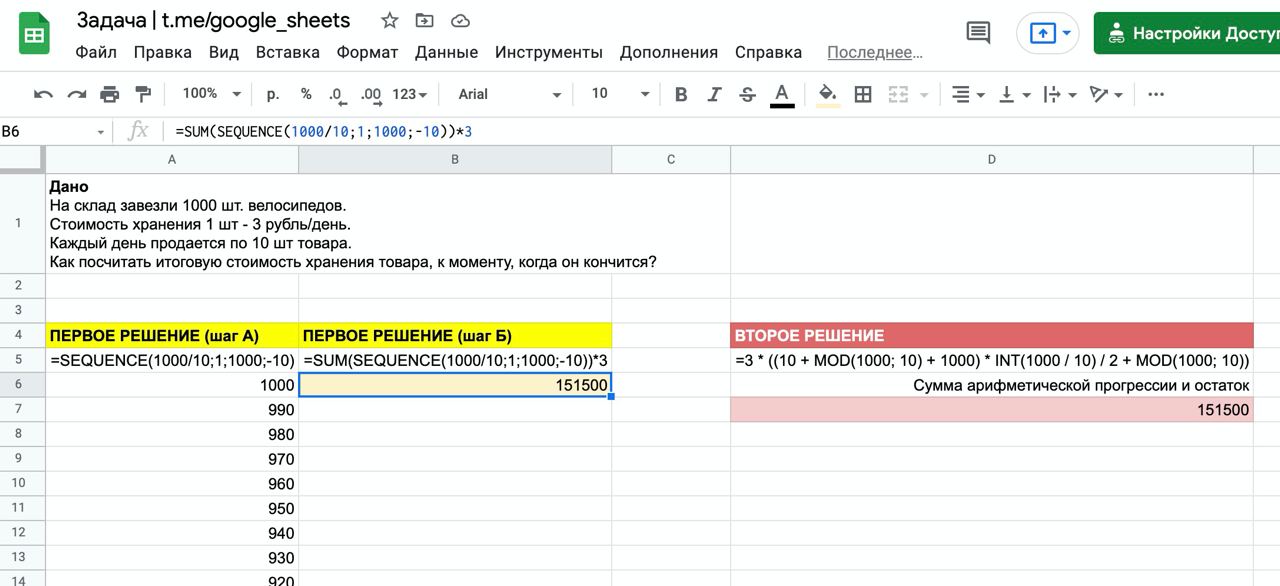Click the Merge cells icon

(x=898, y=94)
